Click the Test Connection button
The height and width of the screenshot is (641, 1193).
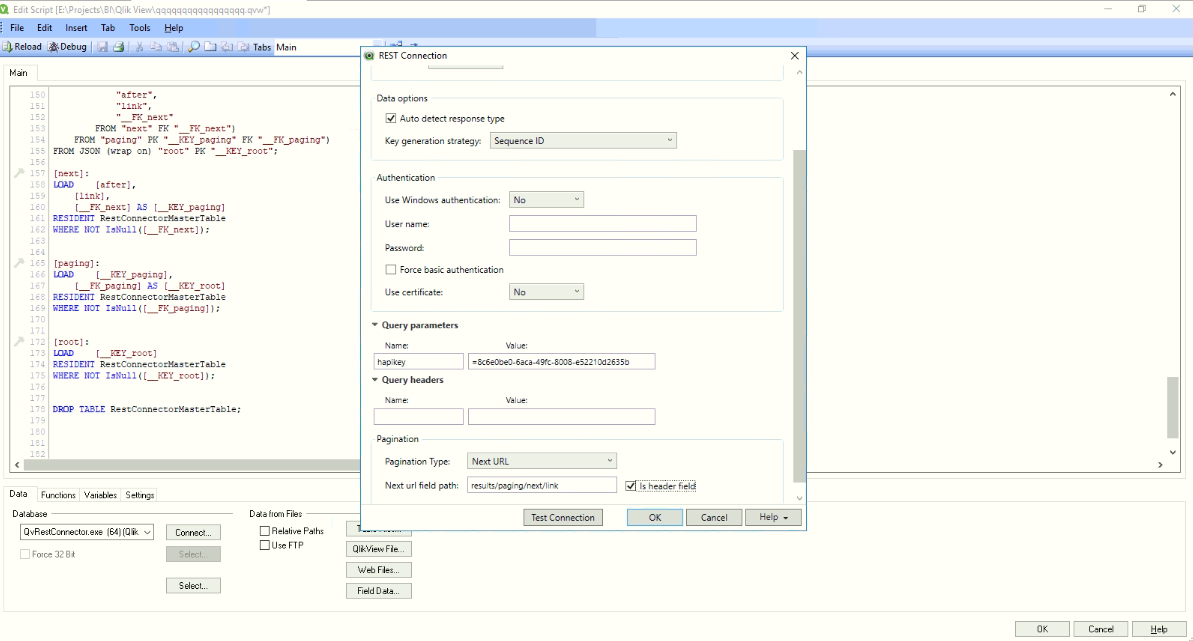[x=563, y=517]
